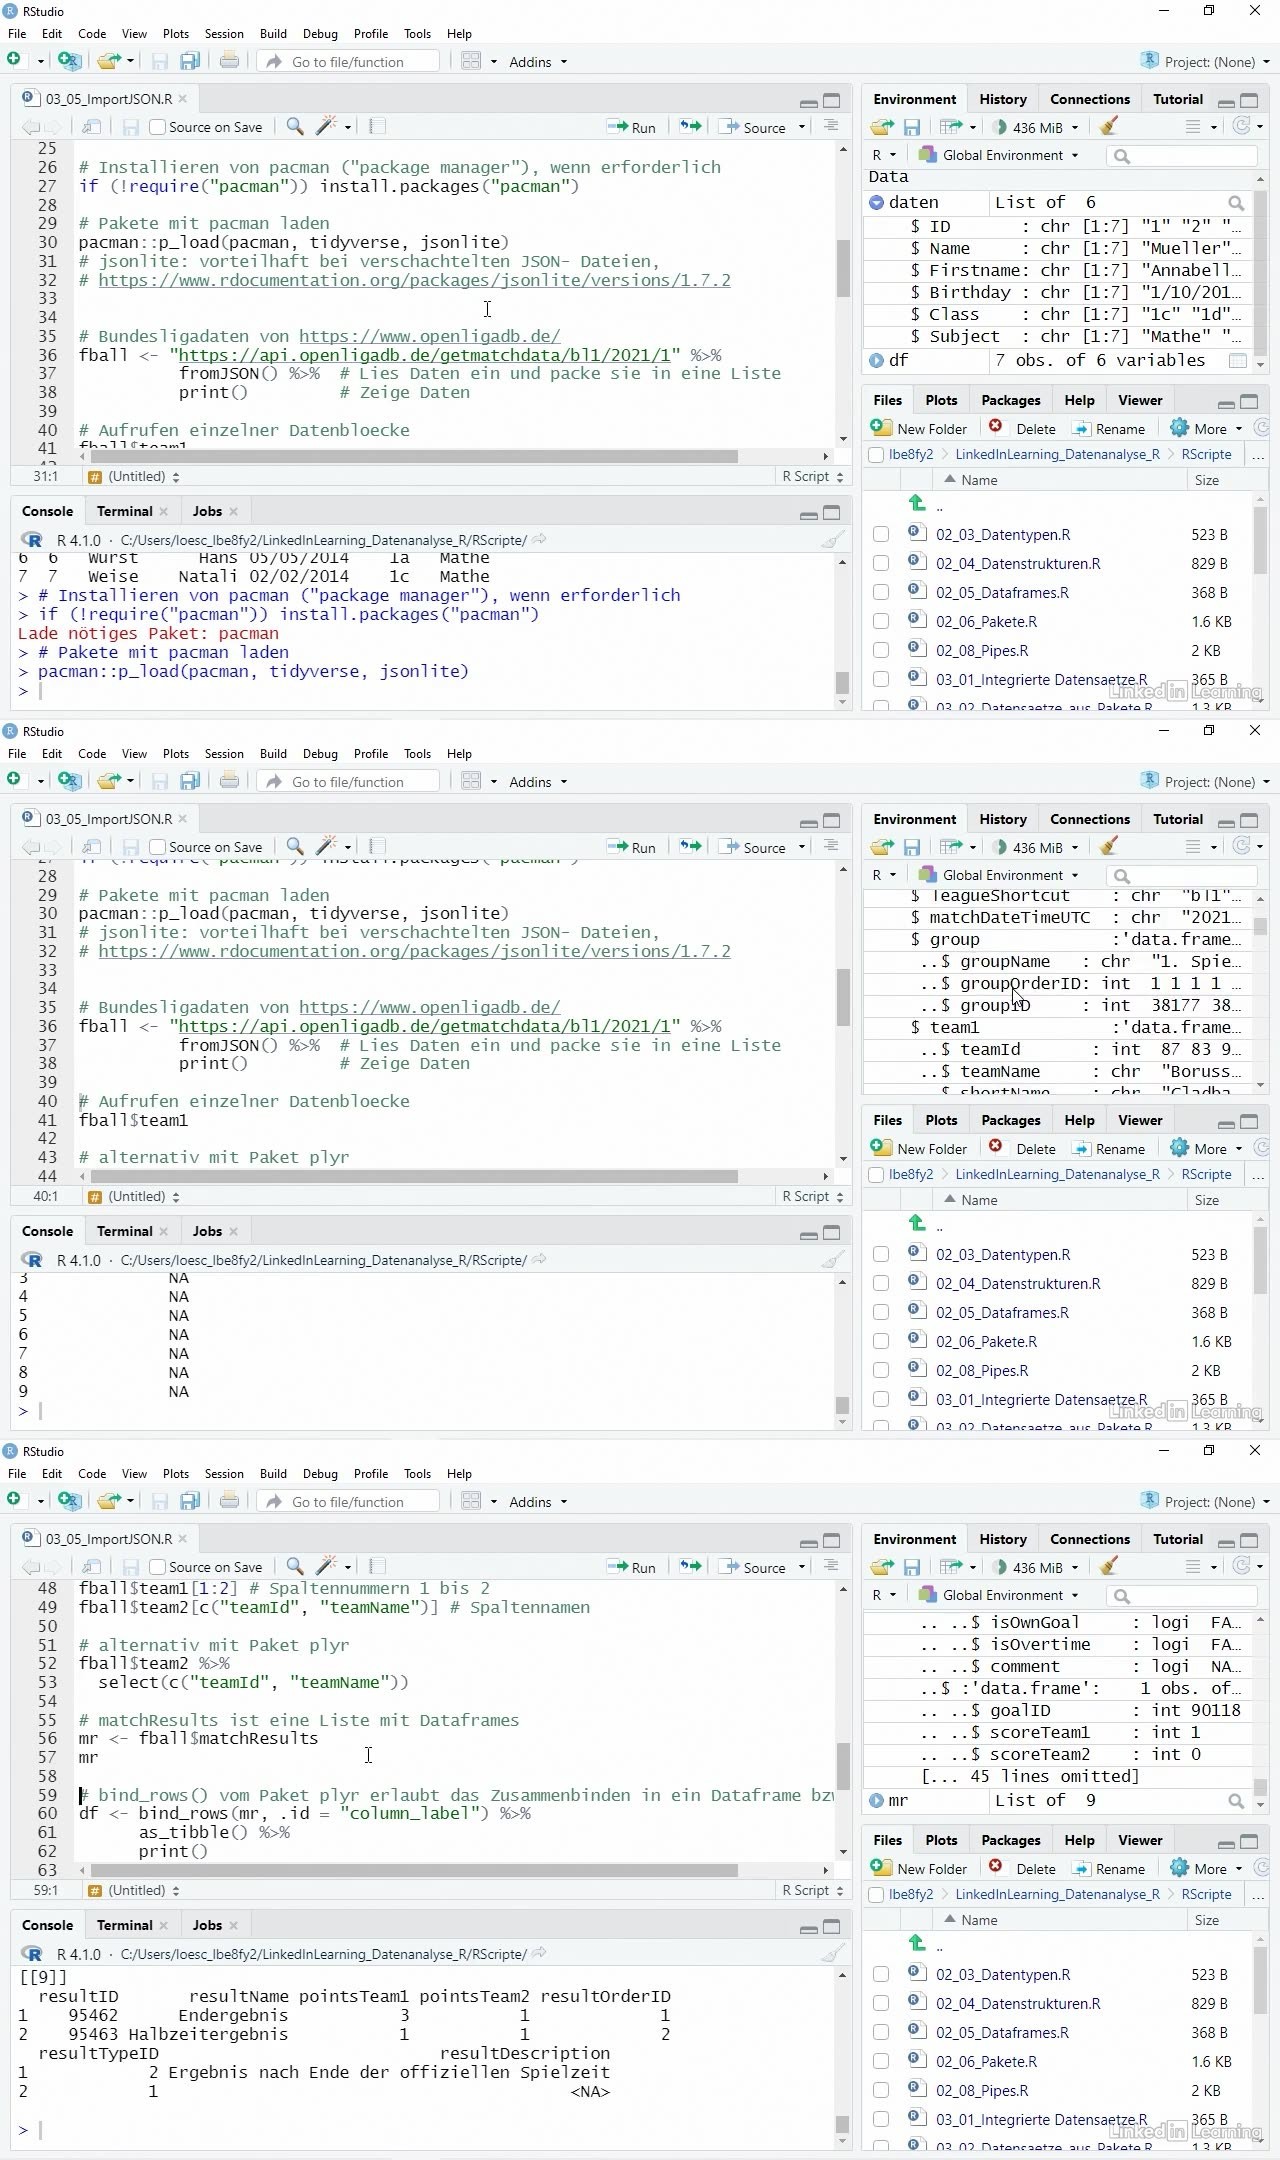Open Terminal tab beside console showing pacman::p_load output
Screen dimensions: 1280x2160
[x=124, y=511]
